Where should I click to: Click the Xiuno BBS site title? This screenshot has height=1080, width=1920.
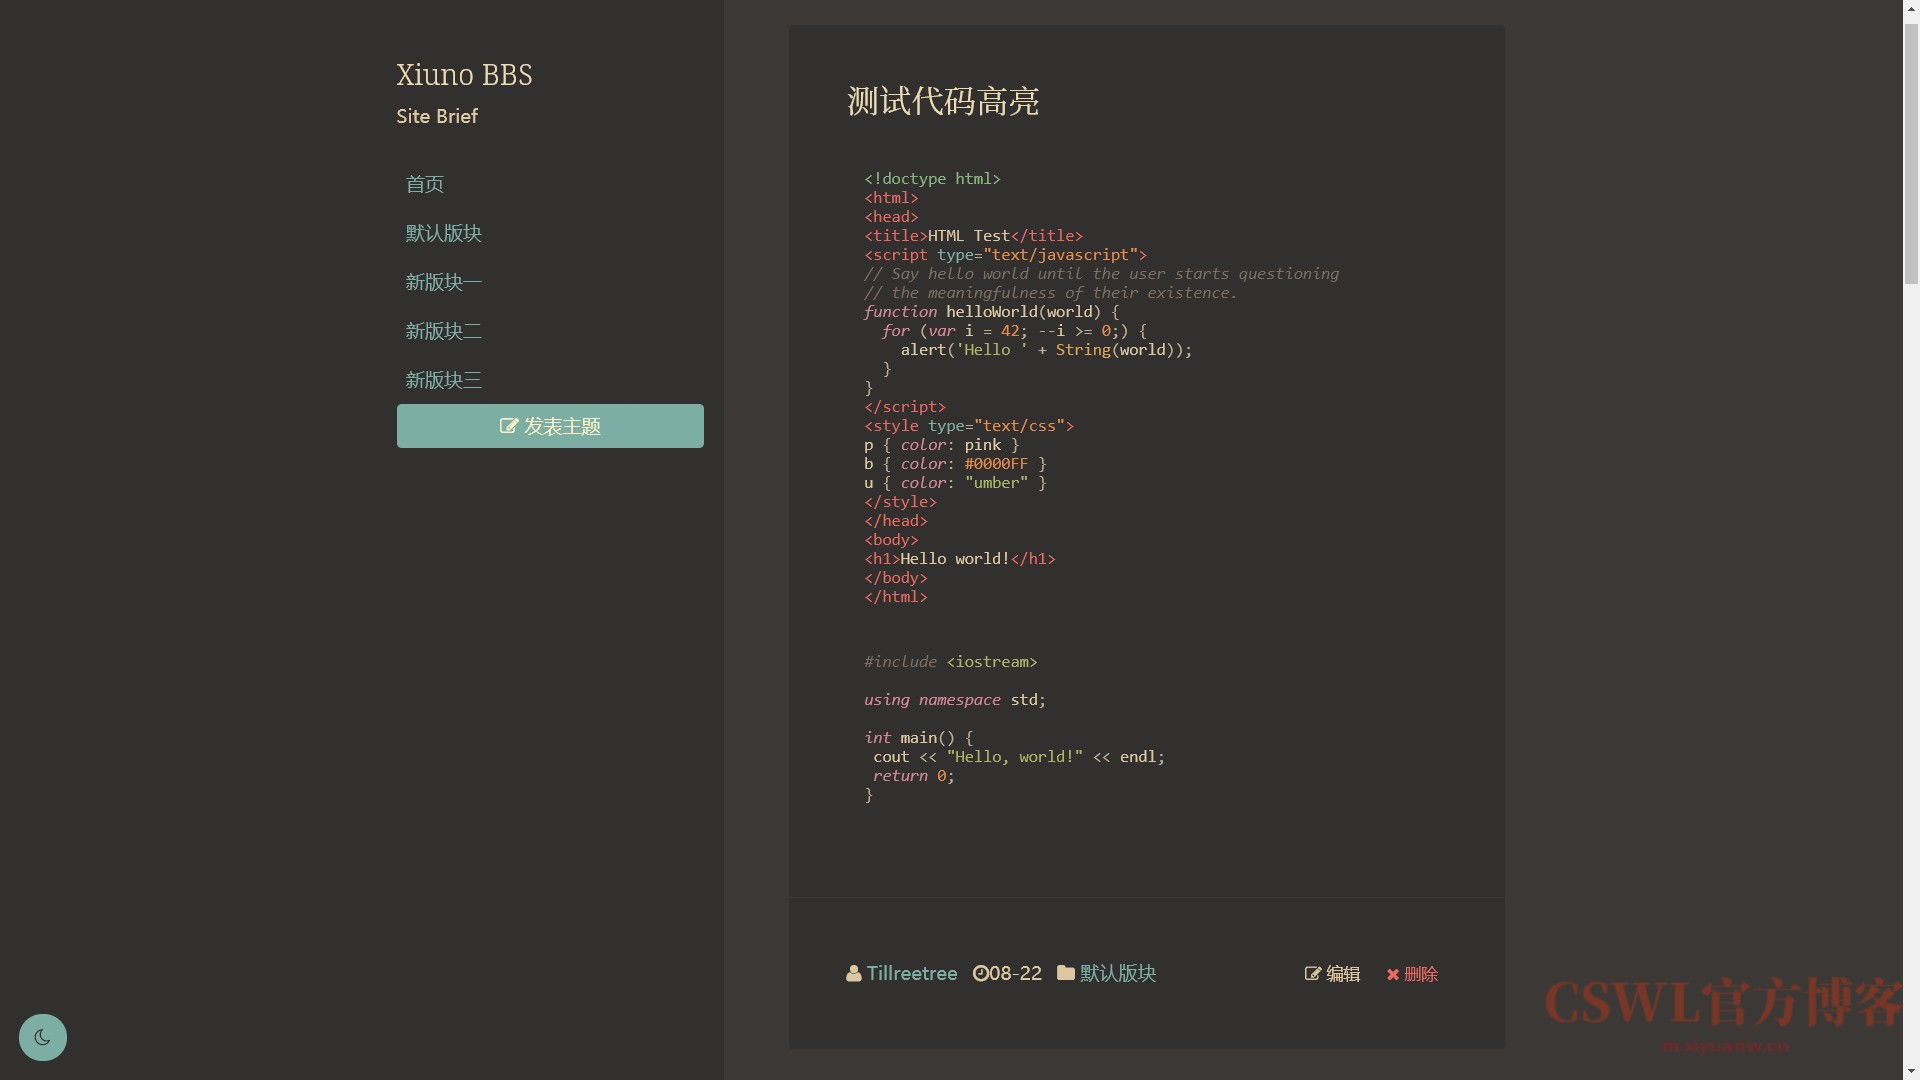point(464,75)
